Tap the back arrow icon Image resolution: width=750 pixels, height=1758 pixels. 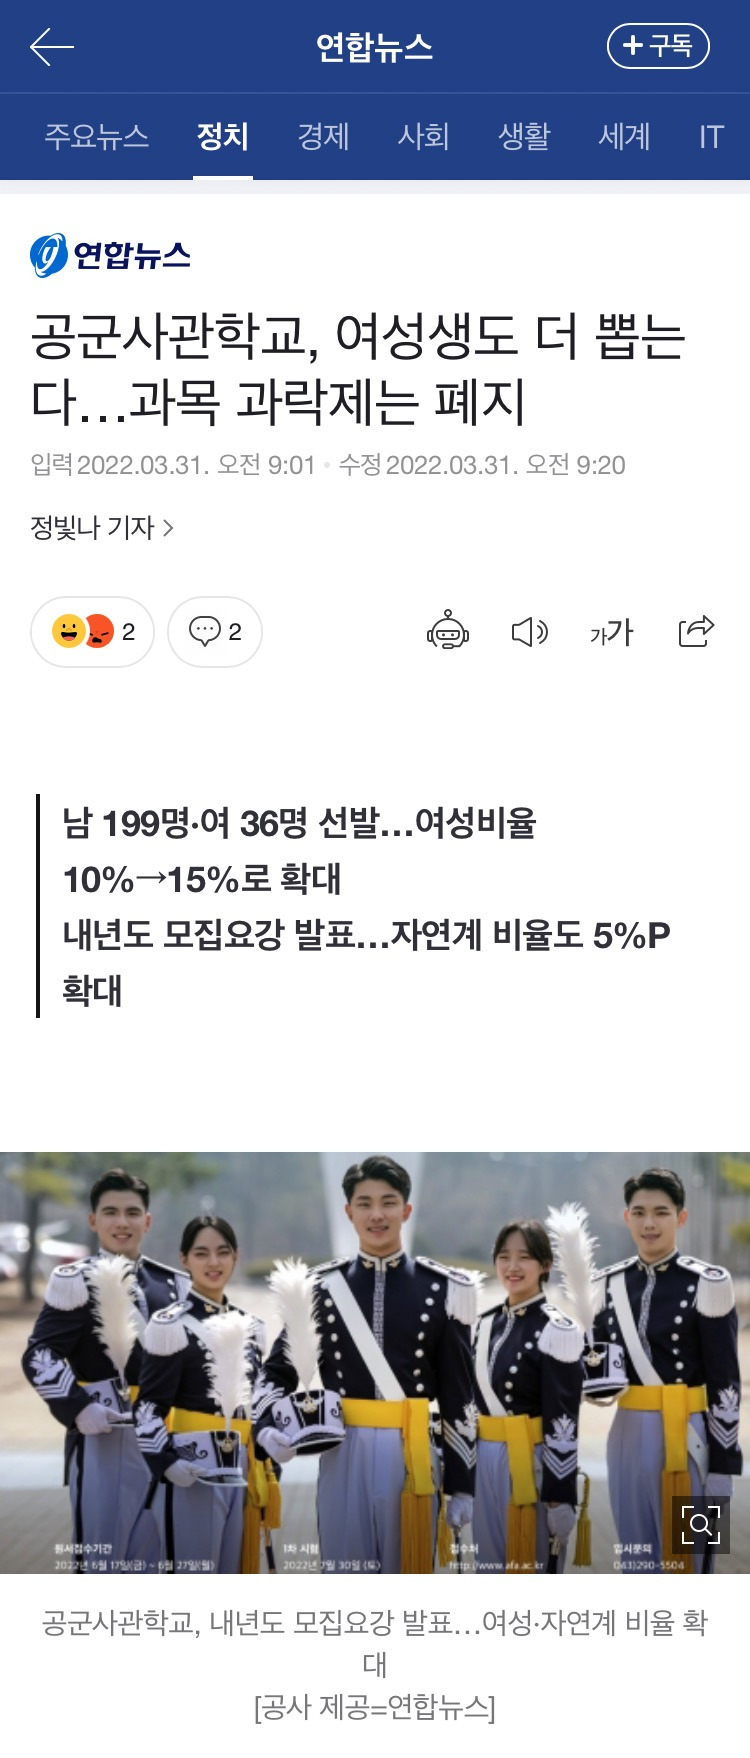[52, 47]
